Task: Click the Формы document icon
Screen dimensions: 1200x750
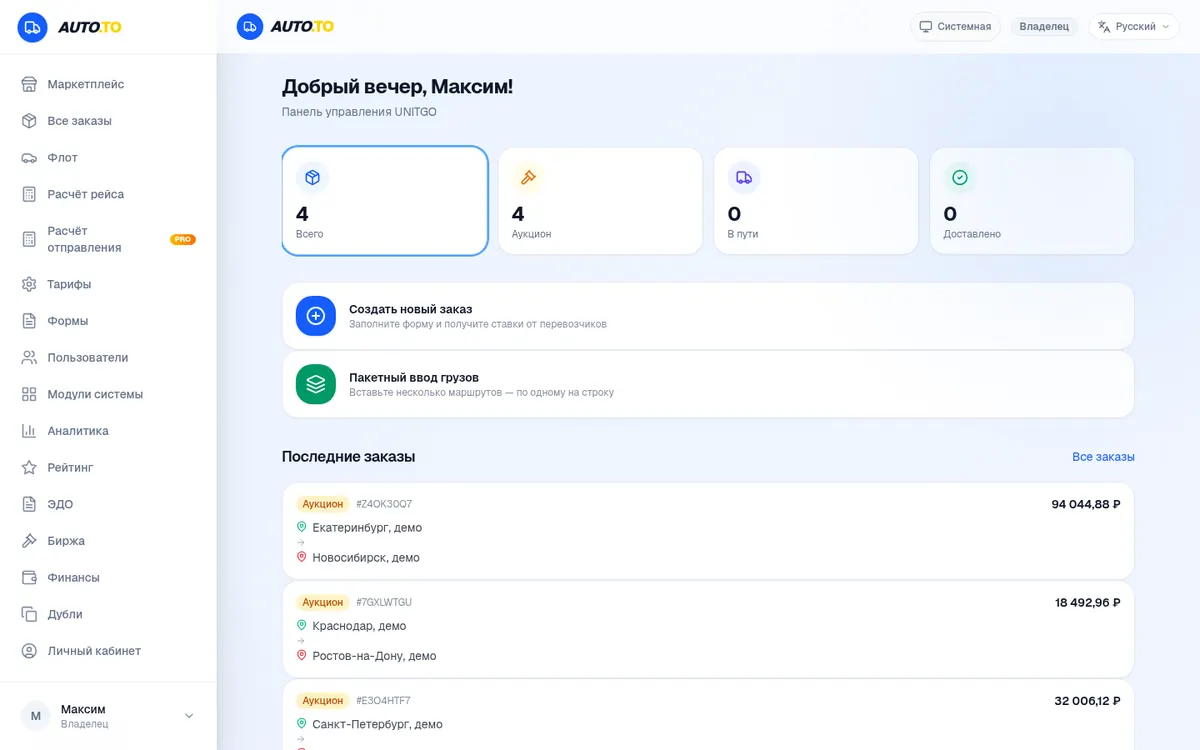Action: pyautogui.click(x=29, y=321)
